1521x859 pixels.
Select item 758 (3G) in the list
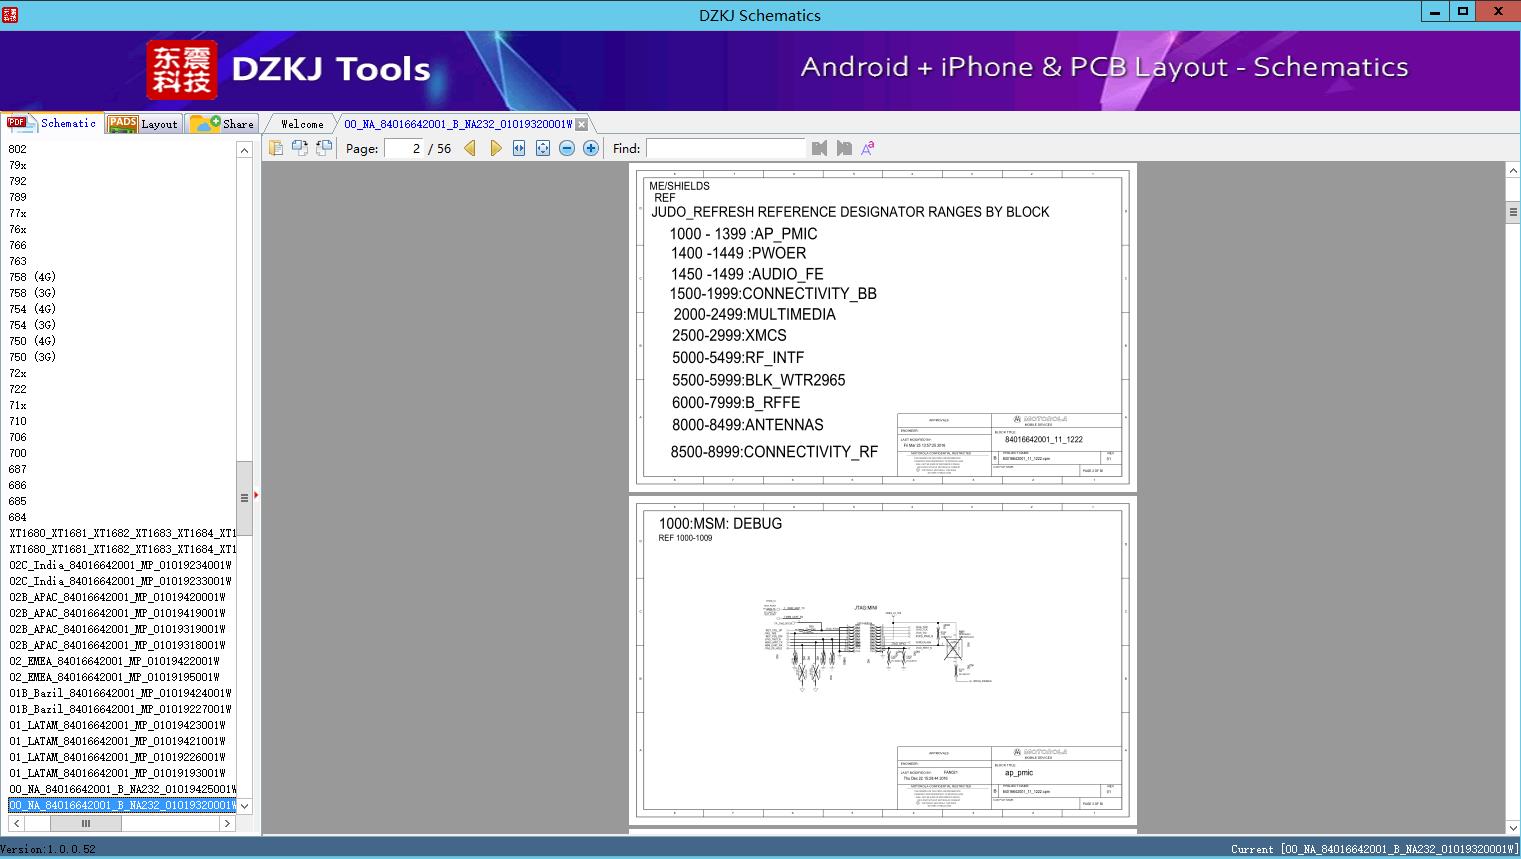click(x=32, y=293)
